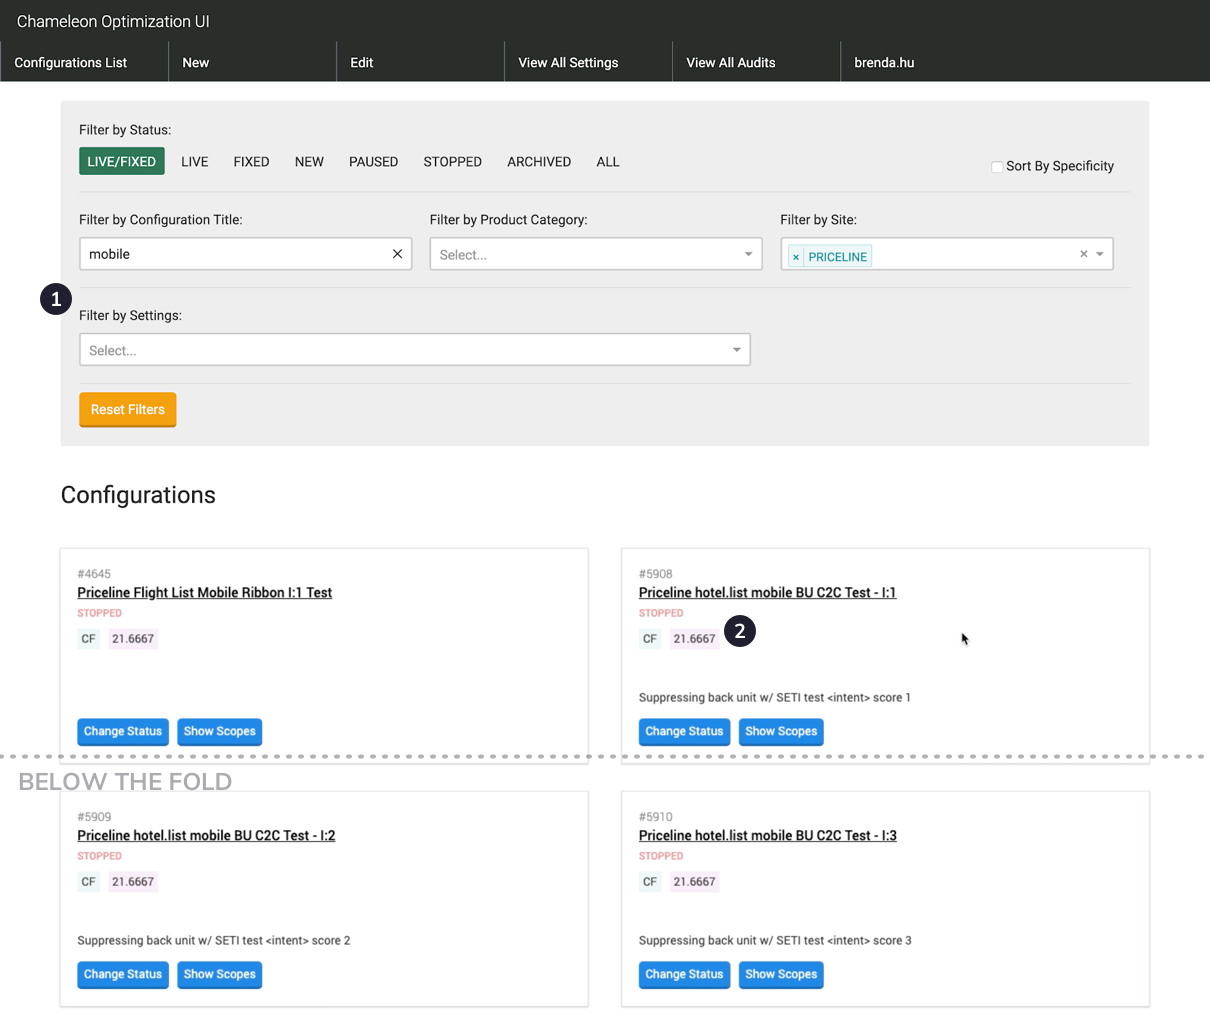Open View All Audits page
This screenshot has width=1210, height=1024.
click(x=756, y=62)
